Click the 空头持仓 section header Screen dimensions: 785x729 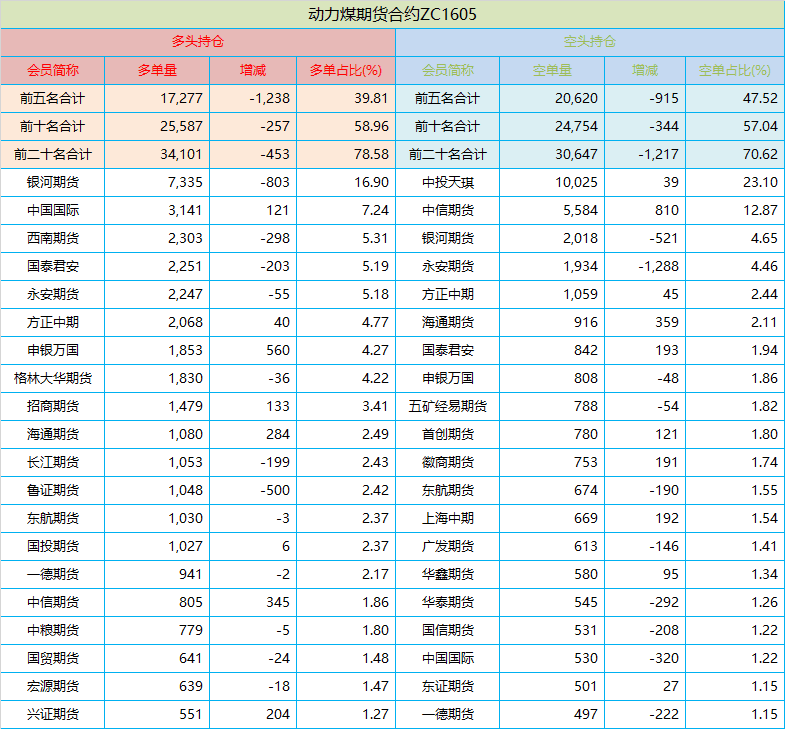[590, 42]
